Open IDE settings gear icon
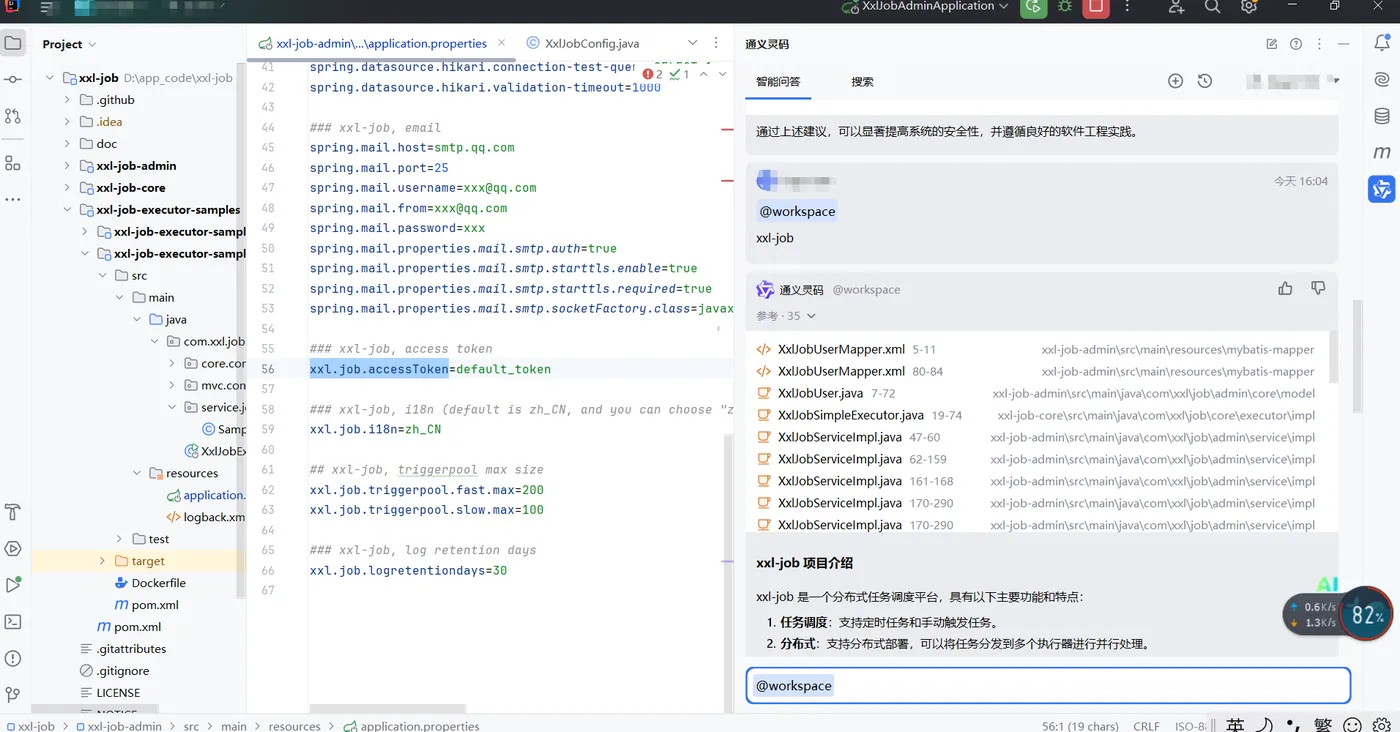The image size is (1400, 732). (1249, 7)
